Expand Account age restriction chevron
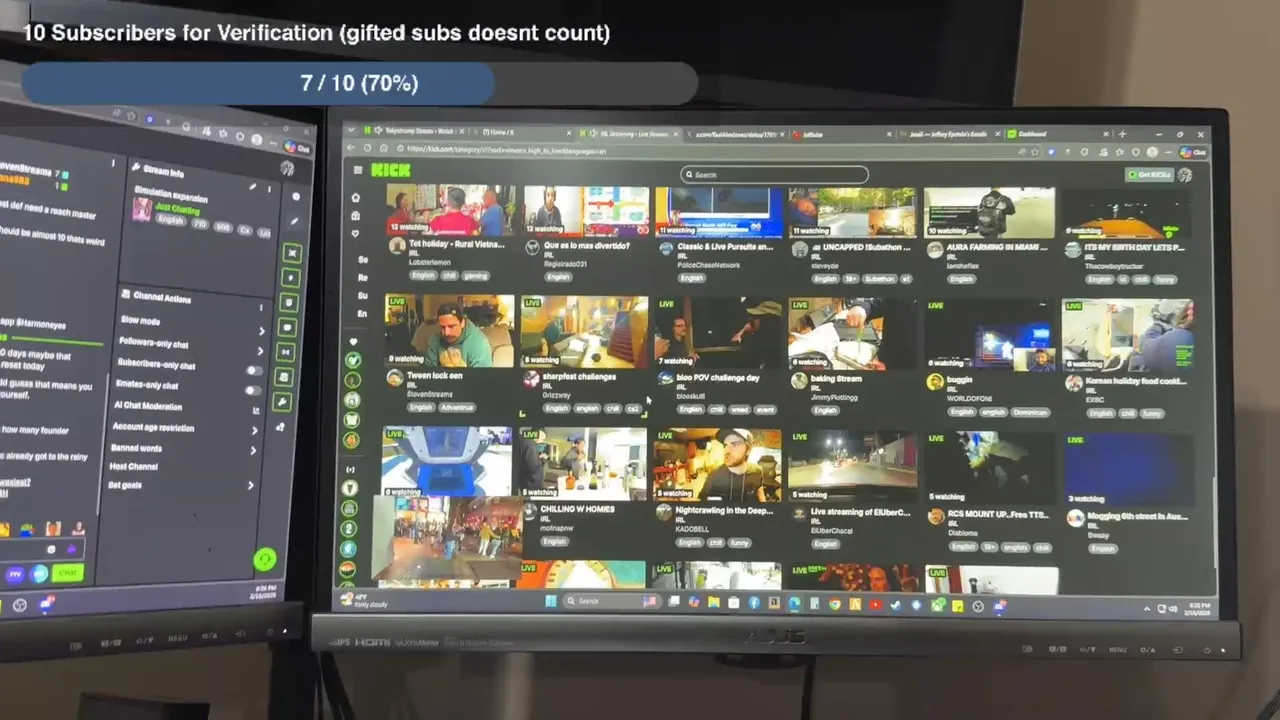This screenshot has width=1280, height=720. click(255, 431)
